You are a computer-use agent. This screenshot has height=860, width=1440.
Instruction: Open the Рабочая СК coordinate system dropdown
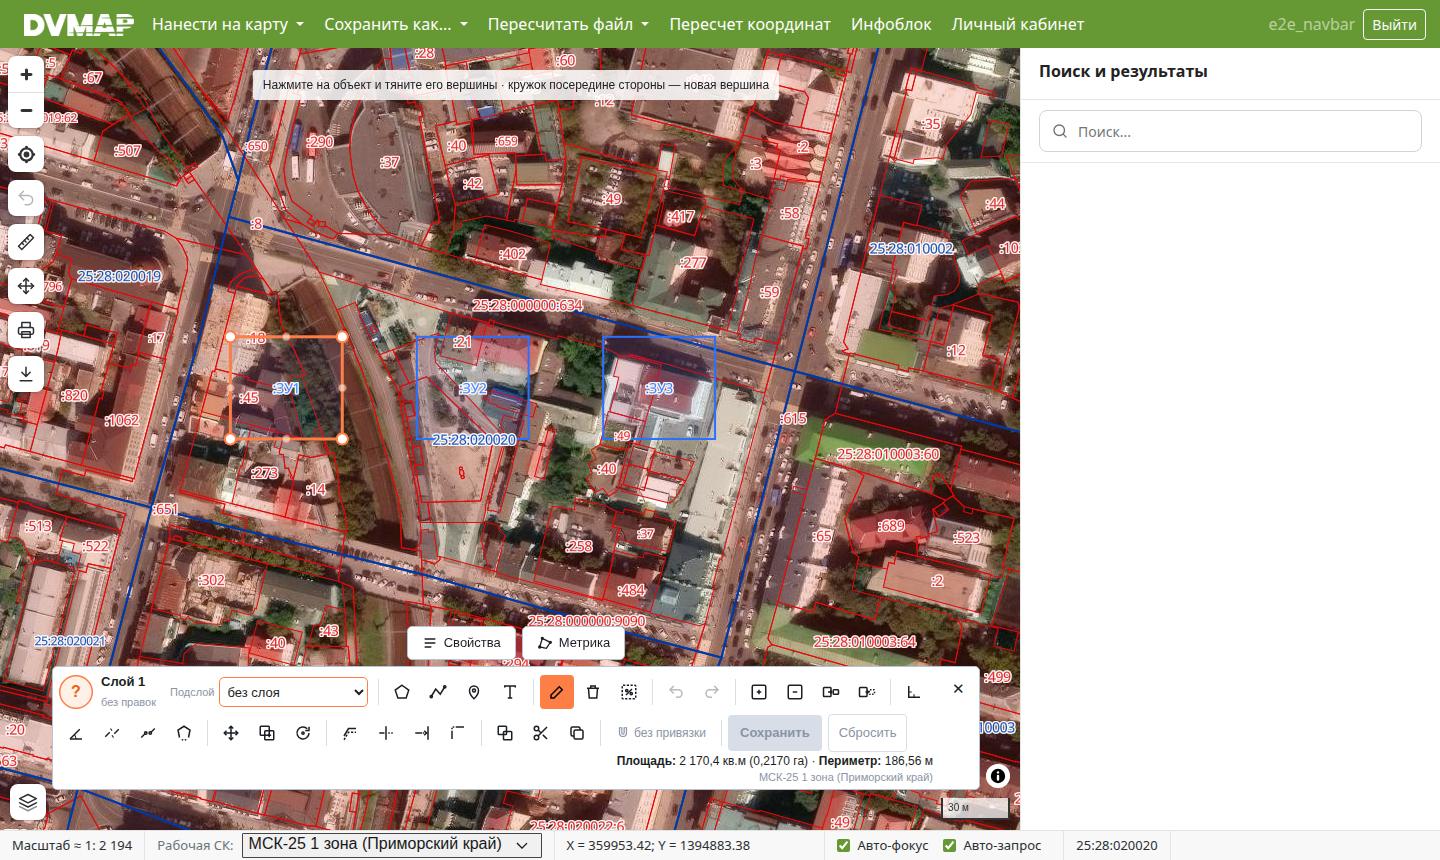pyautogui.click(x=391, y=845)
